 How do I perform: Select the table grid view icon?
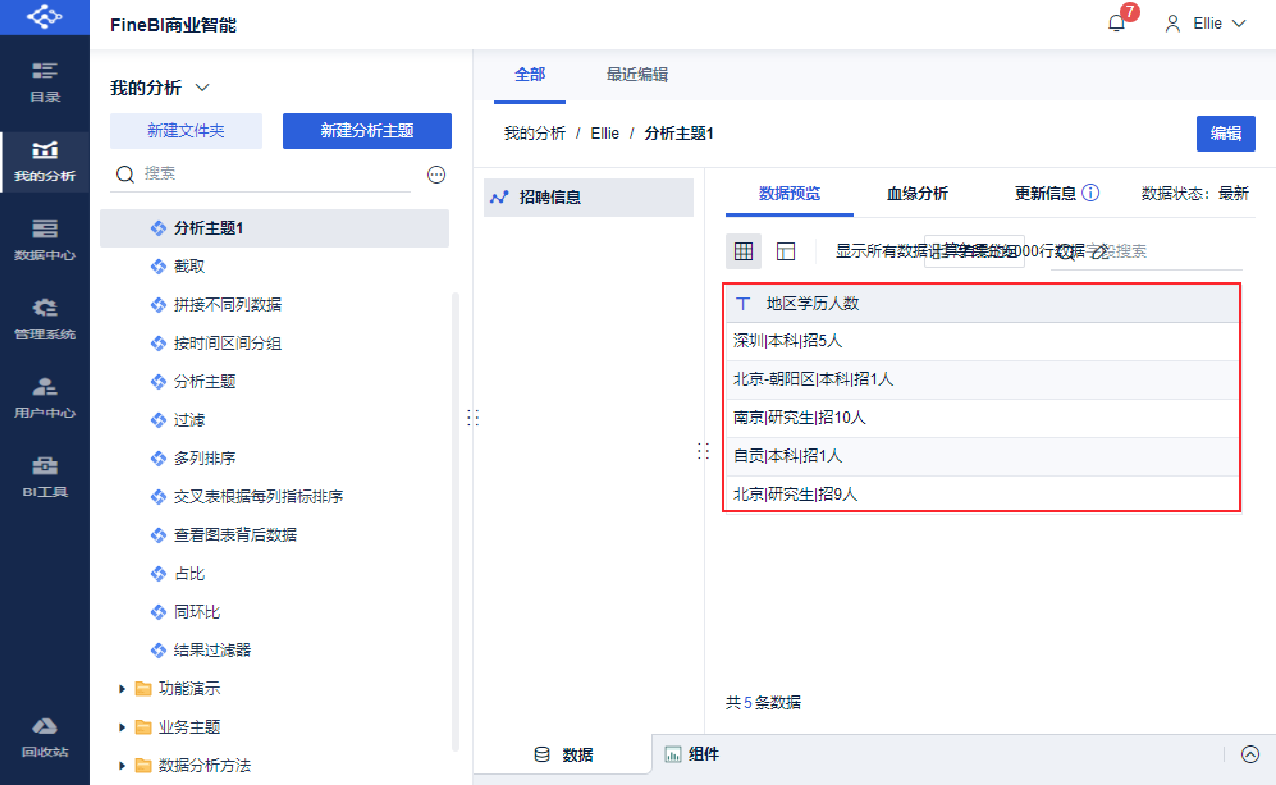[x=744, y=251]
